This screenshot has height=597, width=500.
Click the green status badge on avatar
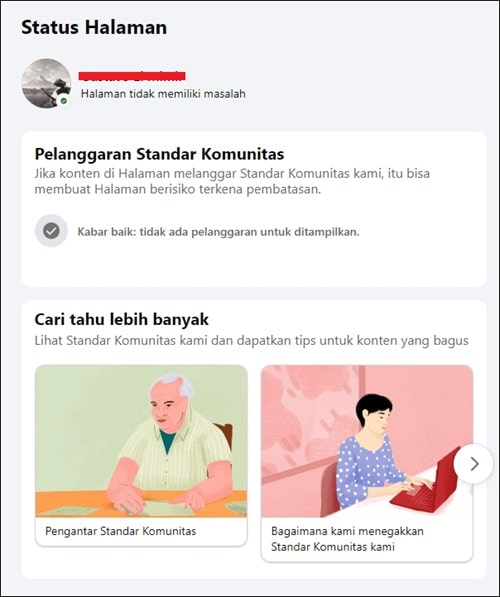click(64, 101)
